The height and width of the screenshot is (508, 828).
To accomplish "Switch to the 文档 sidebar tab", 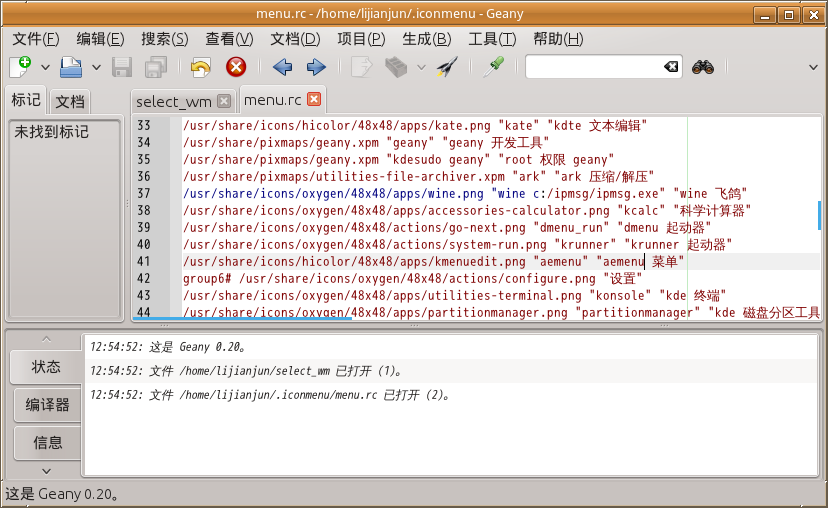I will [70, 101].
